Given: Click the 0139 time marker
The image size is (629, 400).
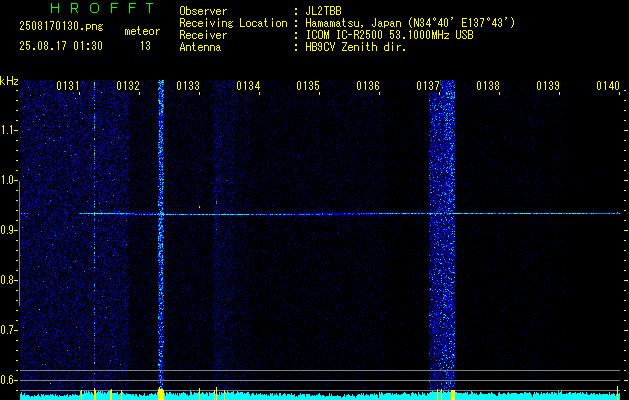Looking at the screenshot, I should click(548, 86).
